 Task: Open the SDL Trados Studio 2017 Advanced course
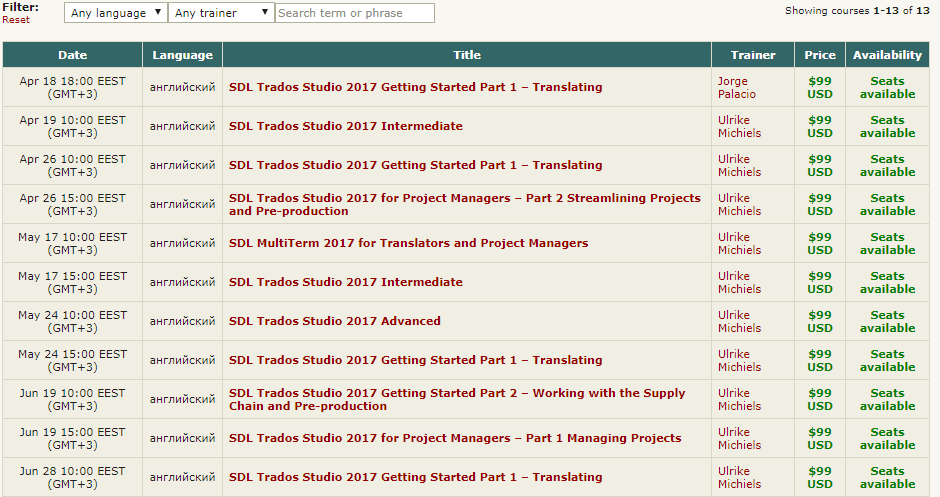(334, 321)
